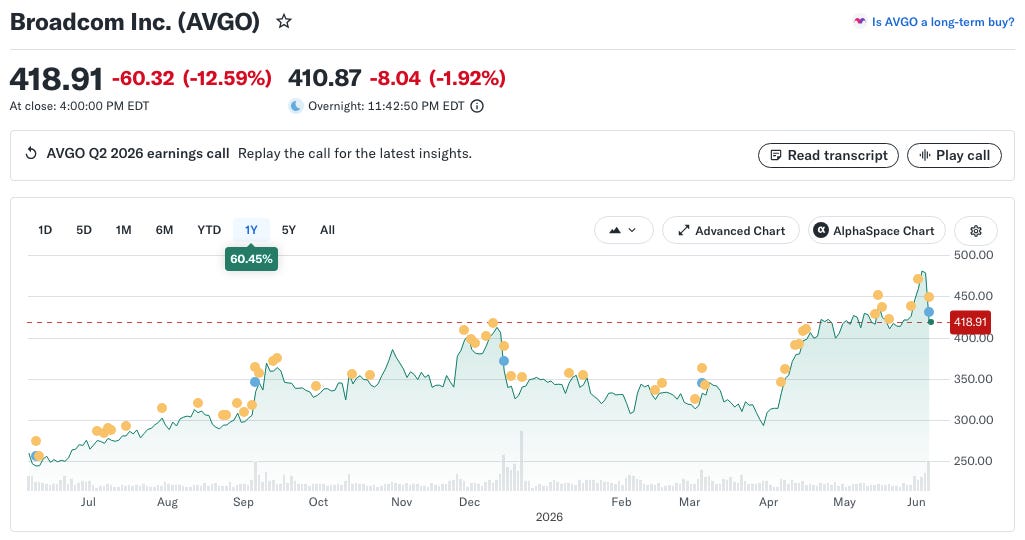Select the 1Y time range
Screen dimensions: 1025x540
pos(251,230)
